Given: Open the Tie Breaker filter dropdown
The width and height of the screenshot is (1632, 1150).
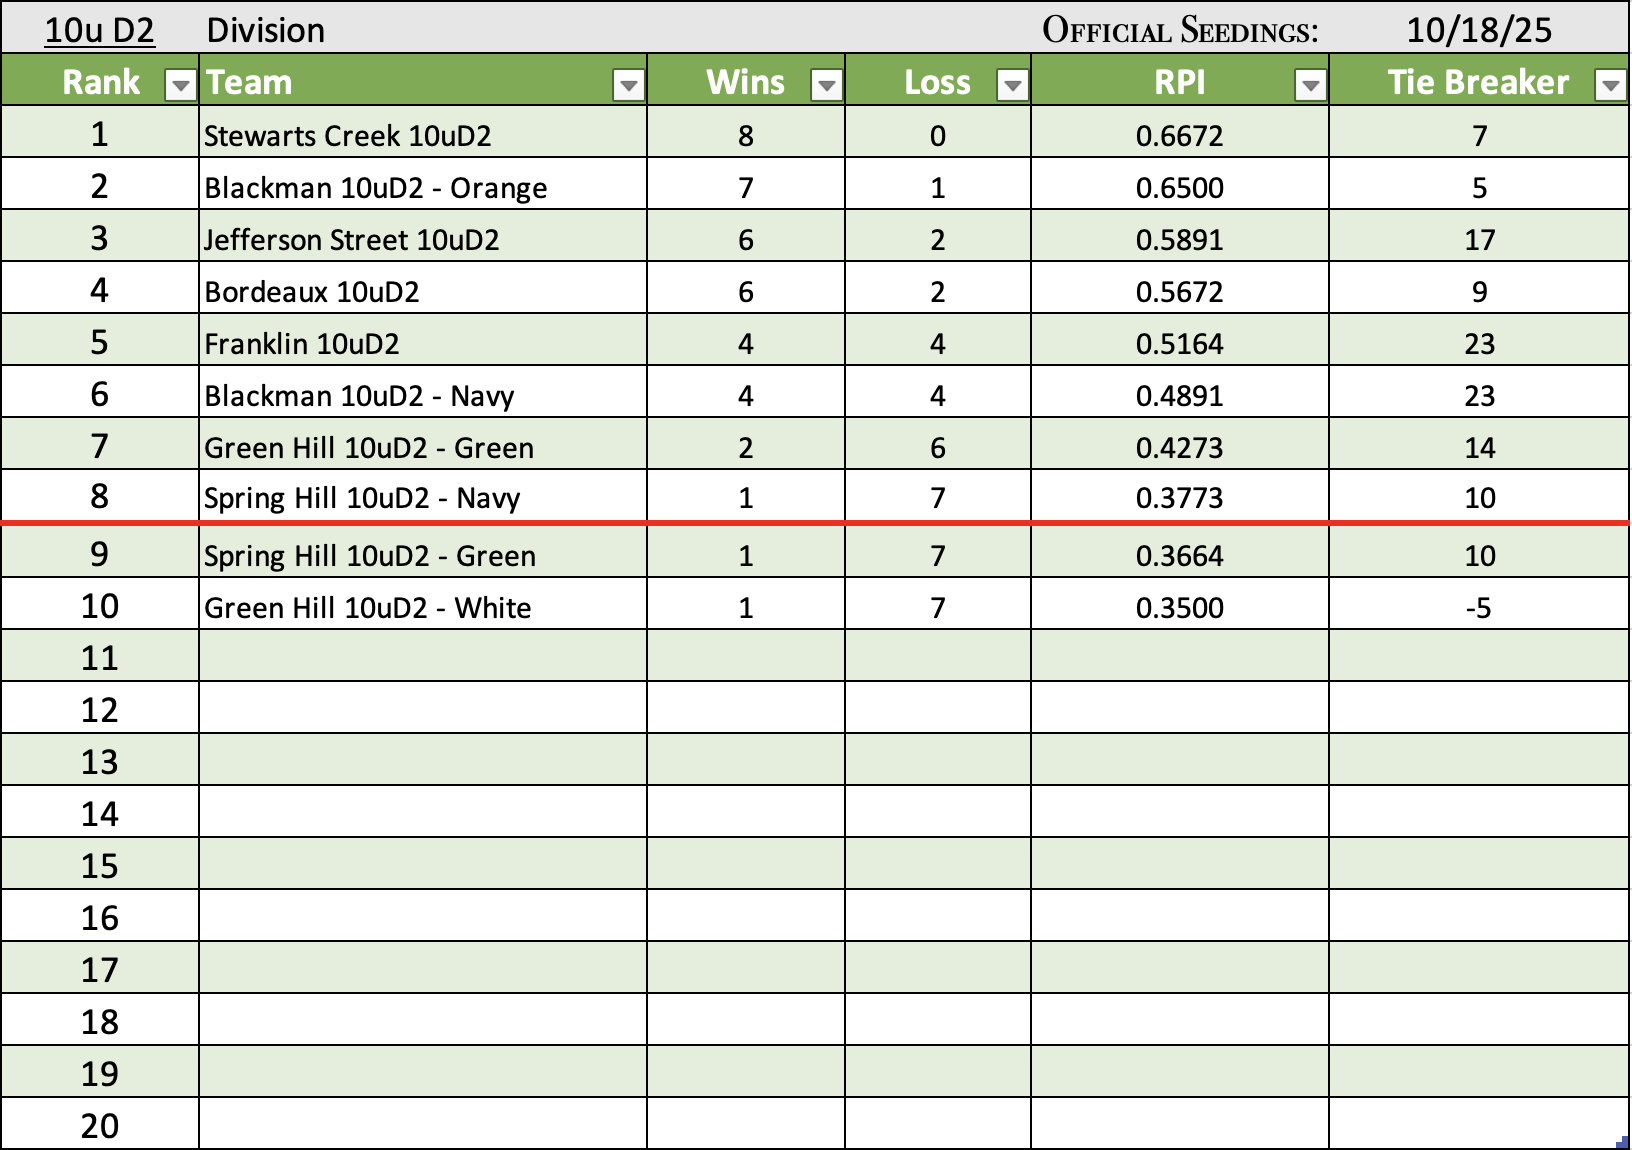Looking at the screenshot, I should pyautogui.click(x=1610, y=87).
